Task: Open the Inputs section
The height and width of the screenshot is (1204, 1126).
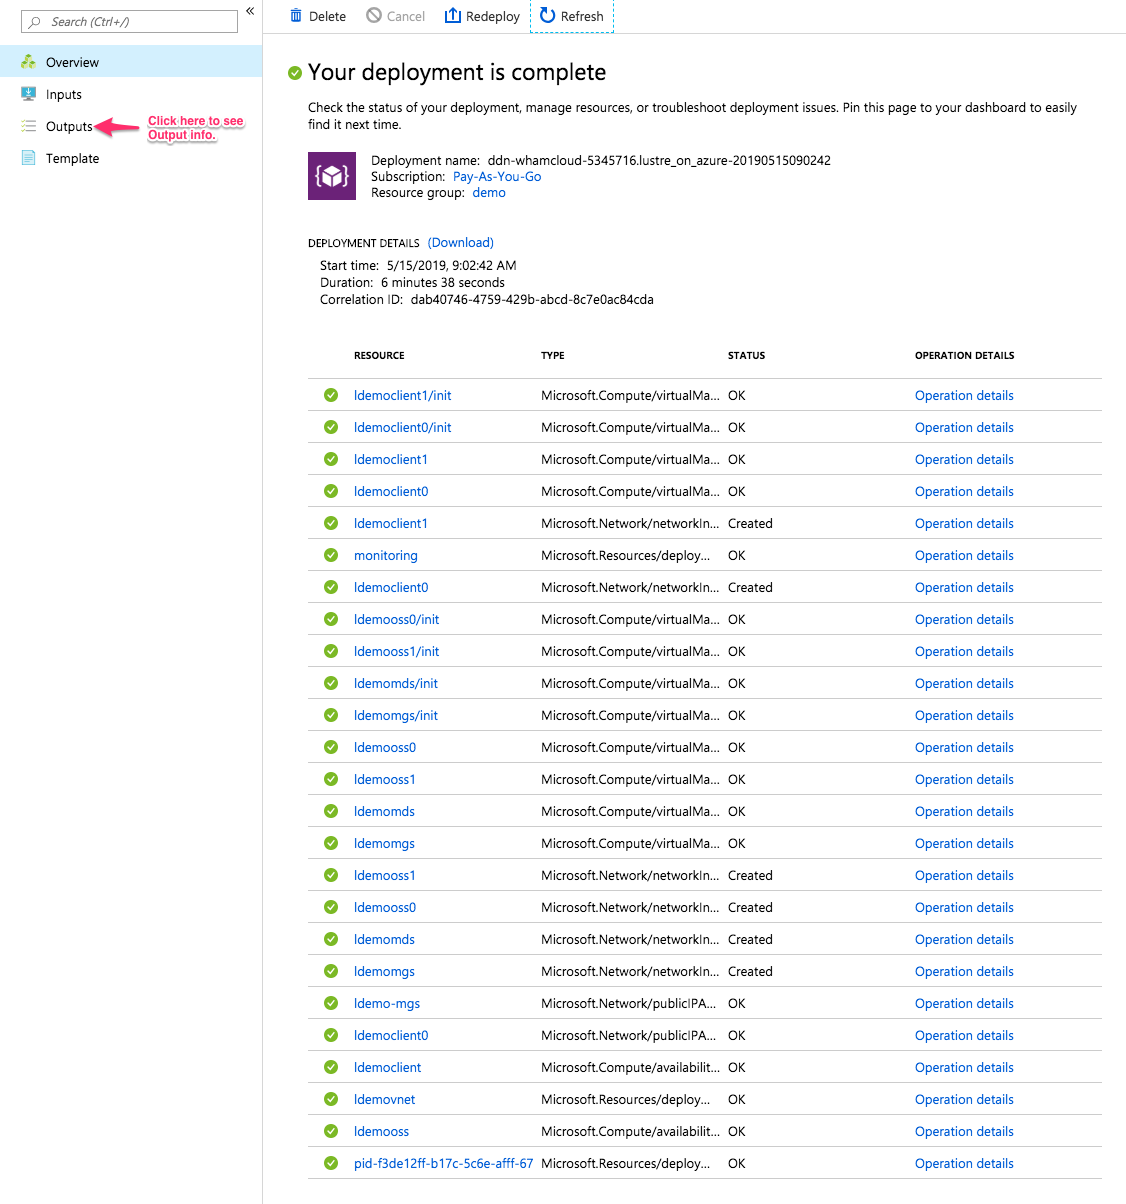Action: (x=131, y=94)
